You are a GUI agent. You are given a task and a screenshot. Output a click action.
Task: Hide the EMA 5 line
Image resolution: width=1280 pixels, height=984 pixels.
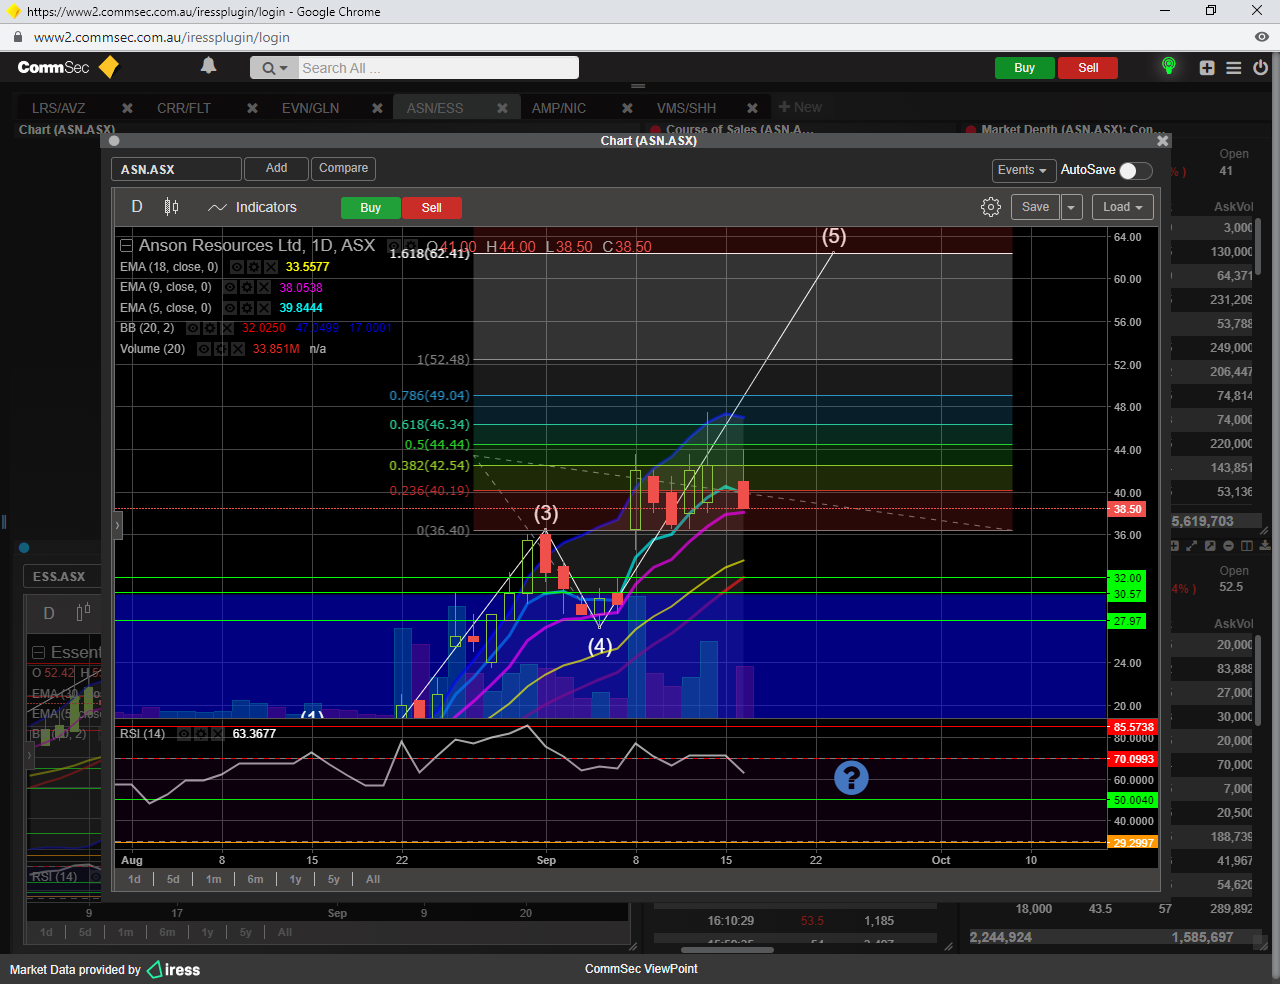(x=230, y=308)
